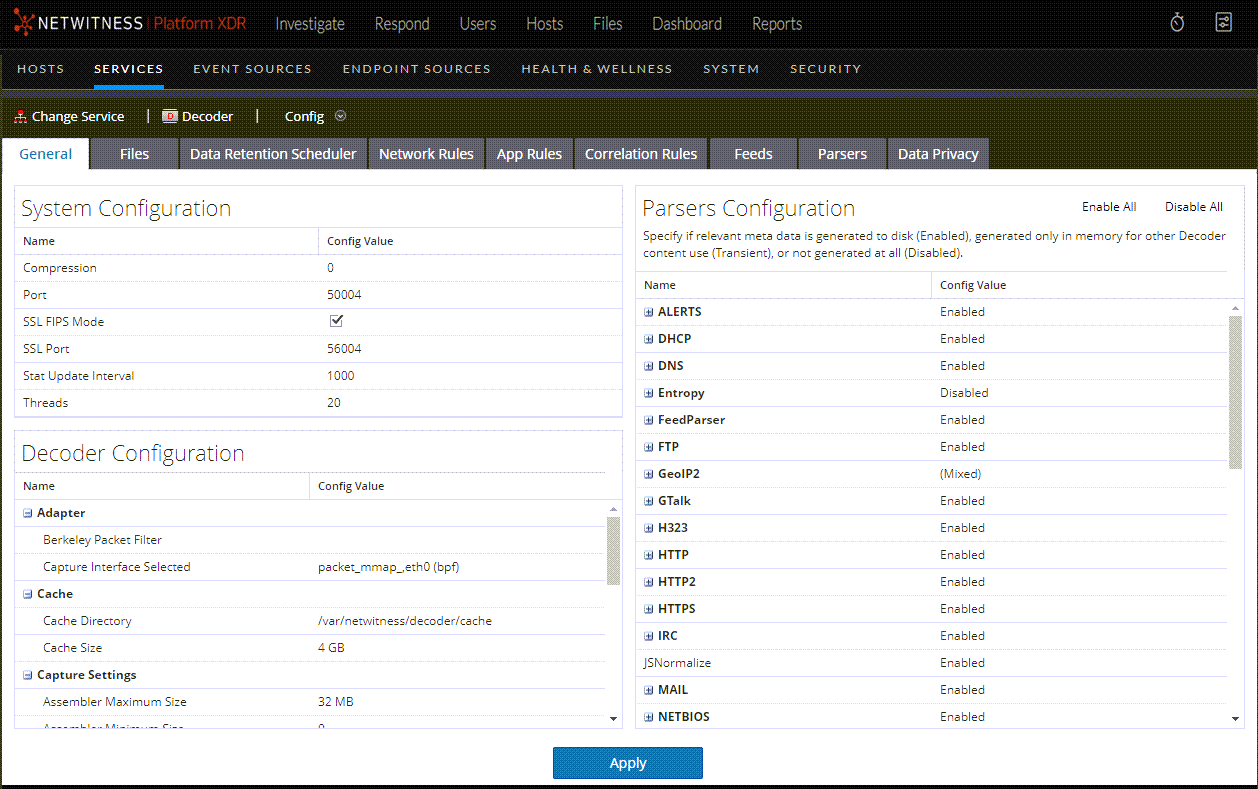Switch to the Network Rules tab
Image resolution: width=1258 pixels, height=789 pixels.
[x=426, y=153]
